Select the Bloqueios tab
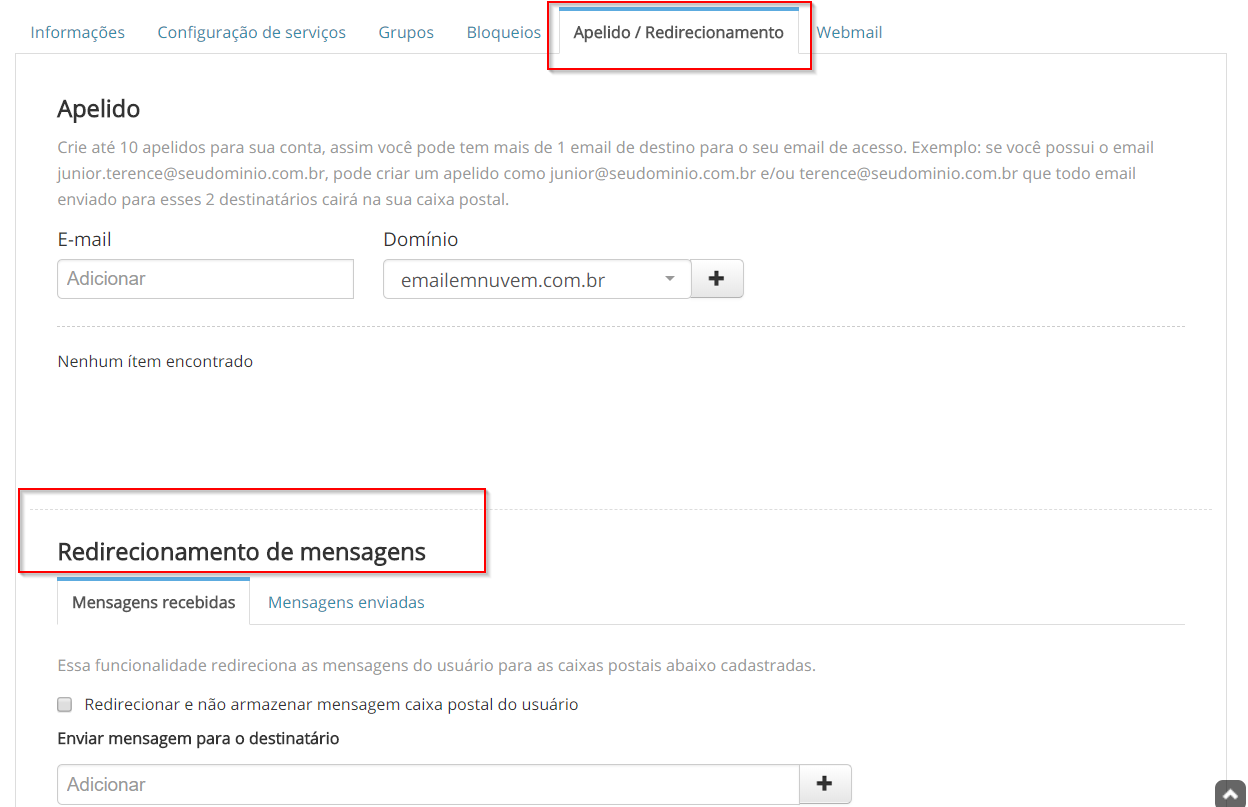Screen dimensions: 1248x807 coord(503,32)
